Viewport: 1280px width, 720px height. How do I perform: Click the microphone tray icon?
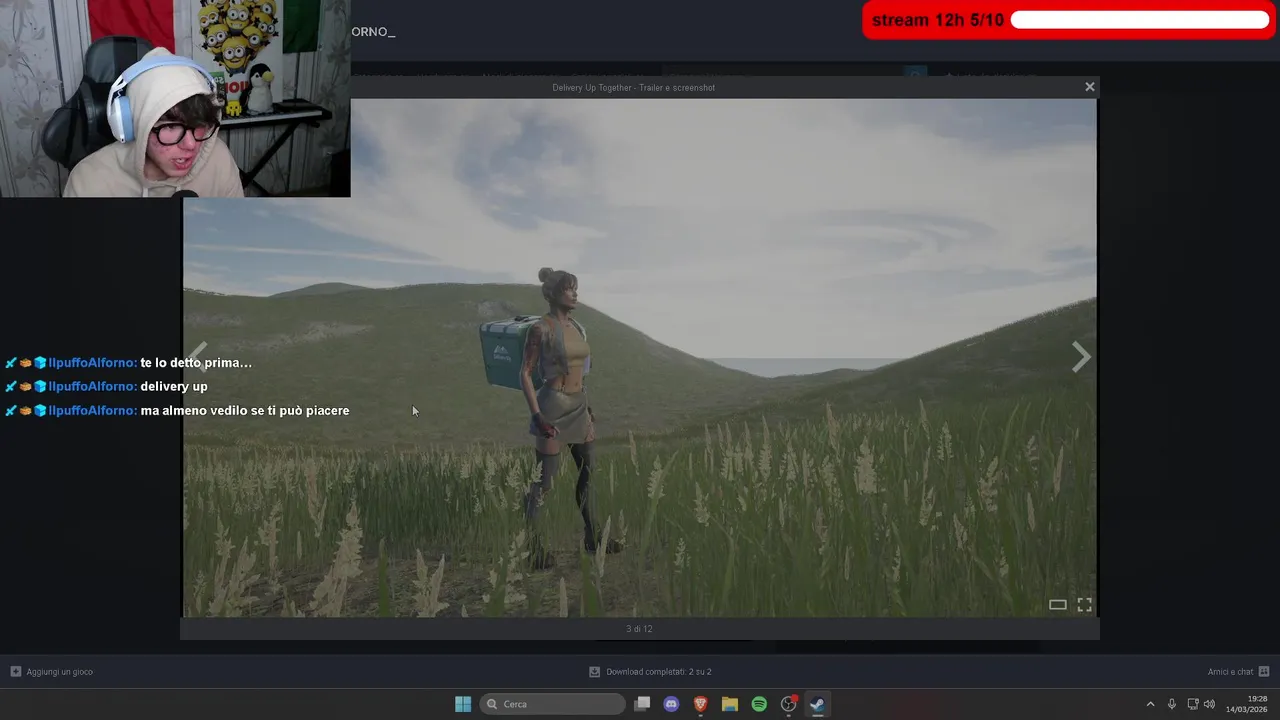(x=1172, y=704)
